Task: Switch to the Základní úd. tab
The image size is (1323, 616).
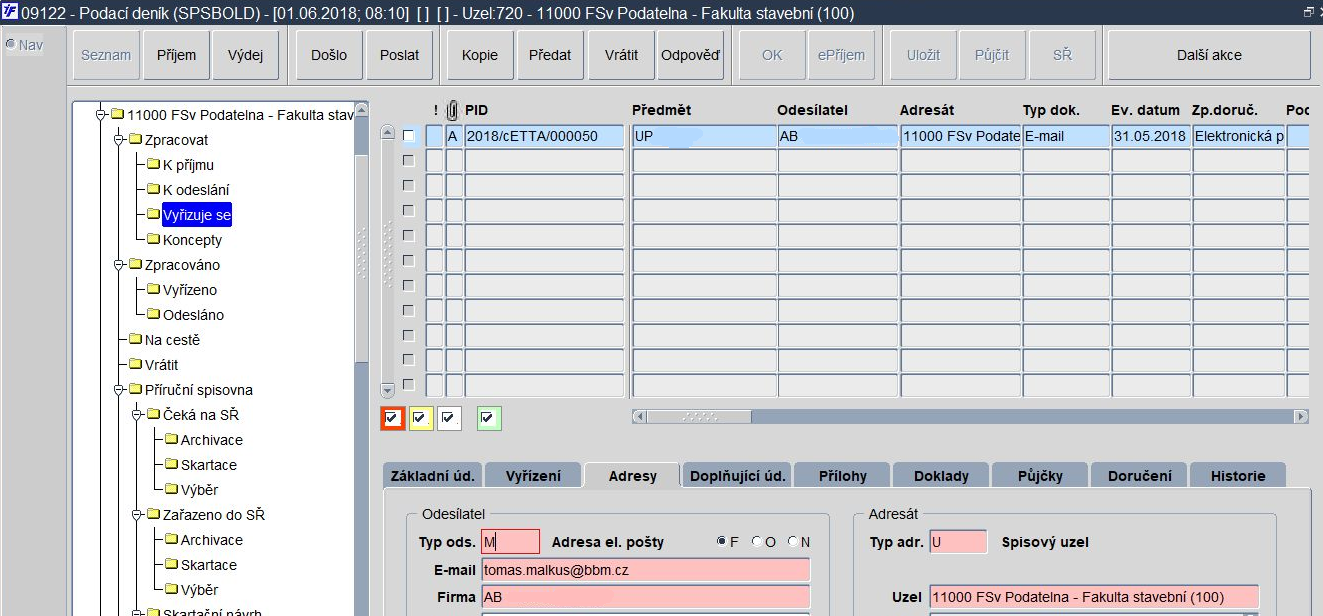Action: (x=431, y=476)
